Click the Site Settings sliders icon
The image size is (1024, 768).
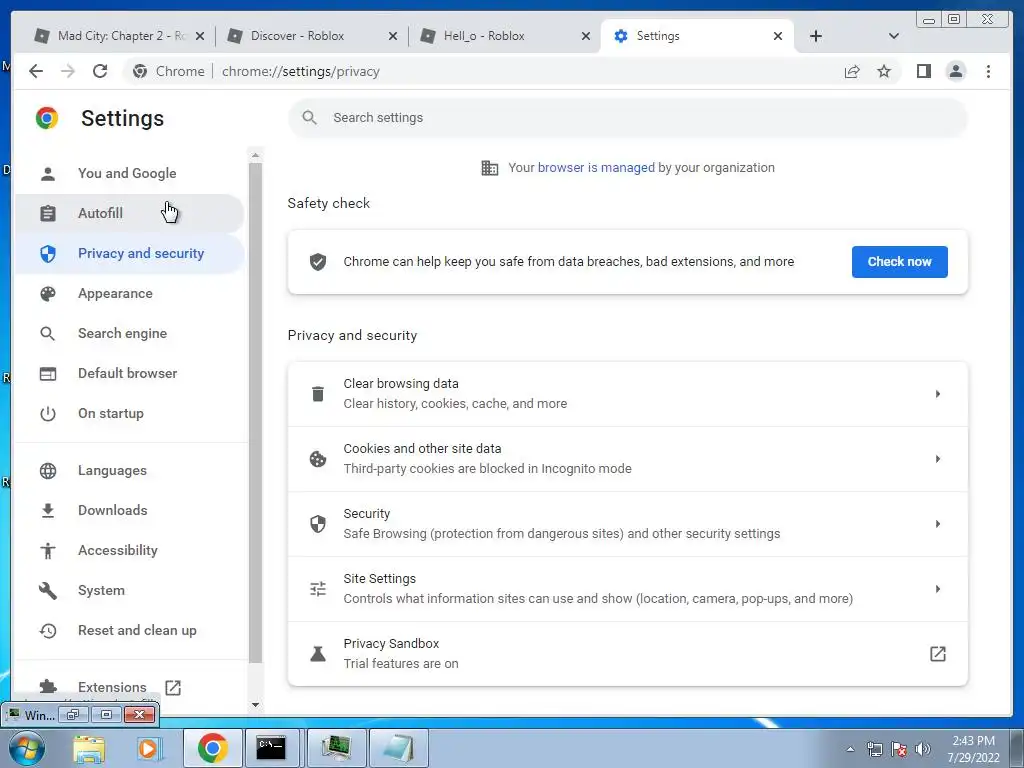(318, 589)
